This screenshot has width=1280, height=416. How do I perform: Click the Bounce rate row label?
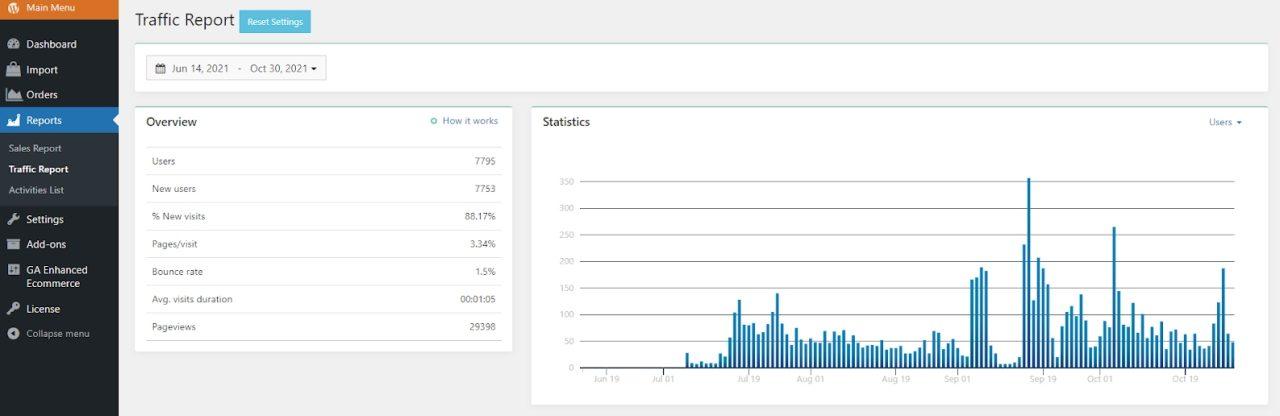pyautogui.click(x=177, y=272)
